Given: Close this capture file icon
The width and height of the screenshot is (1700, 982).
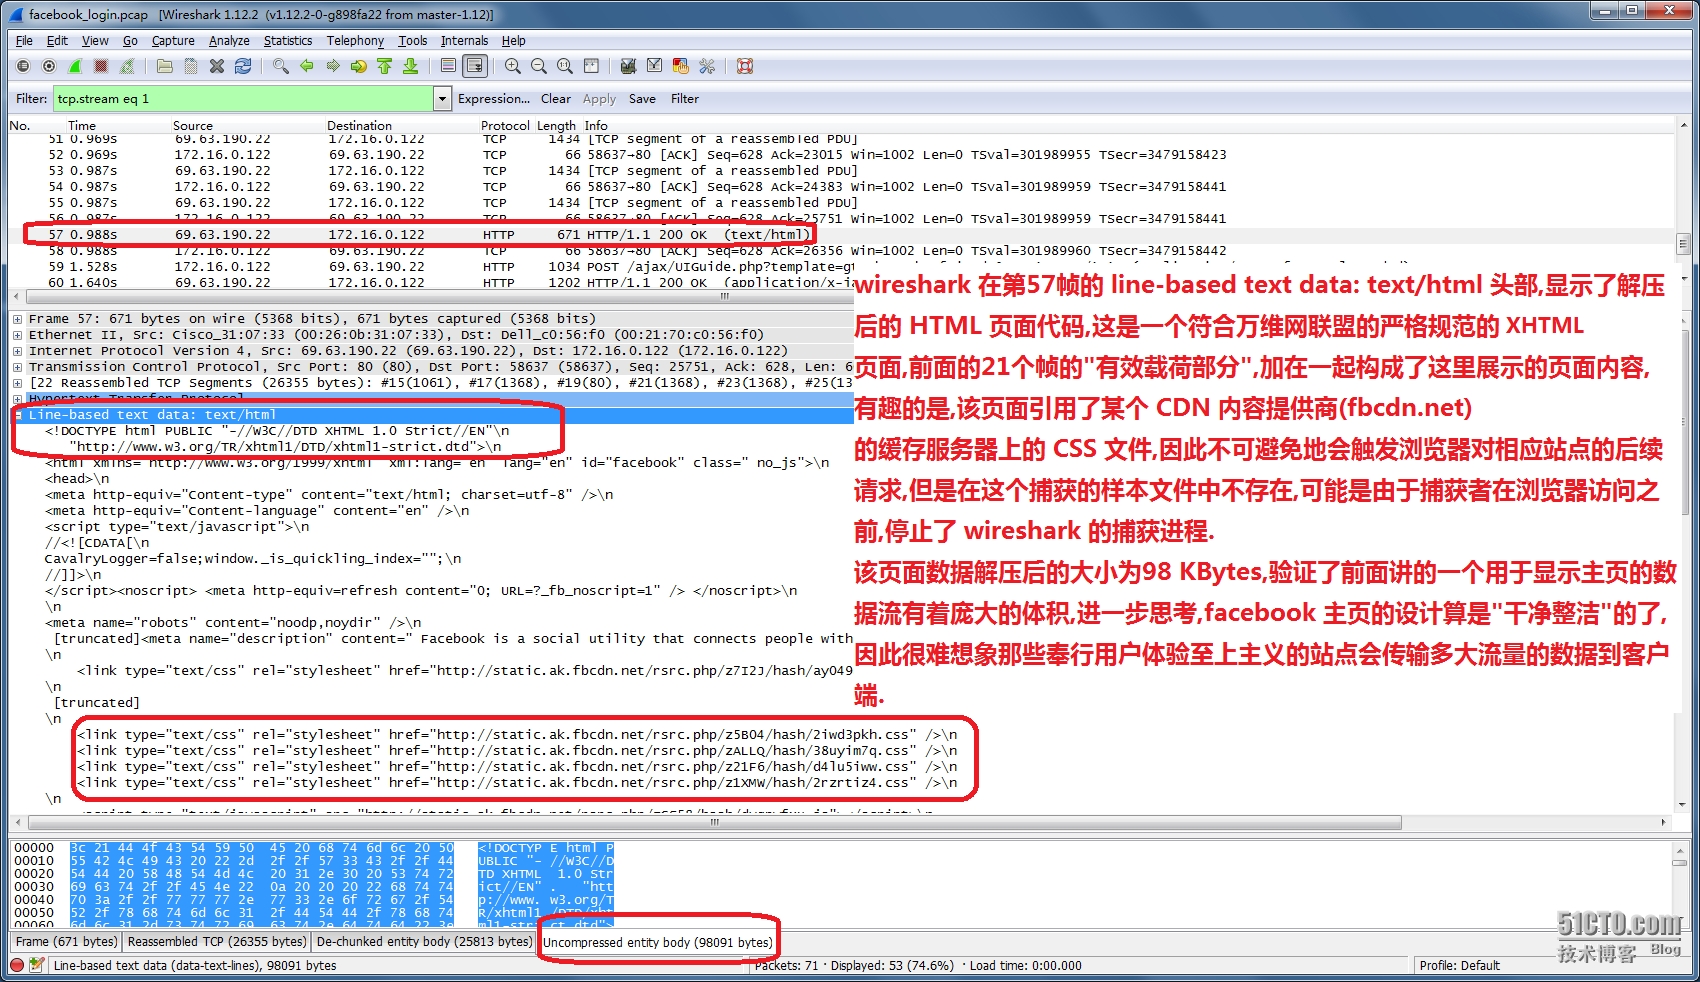Looking at the screenshot, I should tap(217, 66).
